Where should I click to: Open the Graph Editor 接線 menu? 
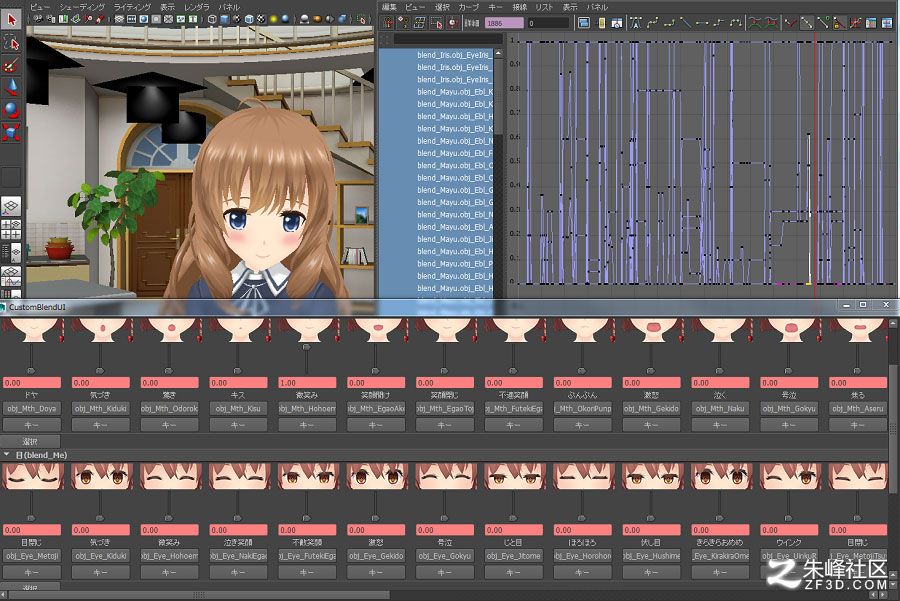519,6
